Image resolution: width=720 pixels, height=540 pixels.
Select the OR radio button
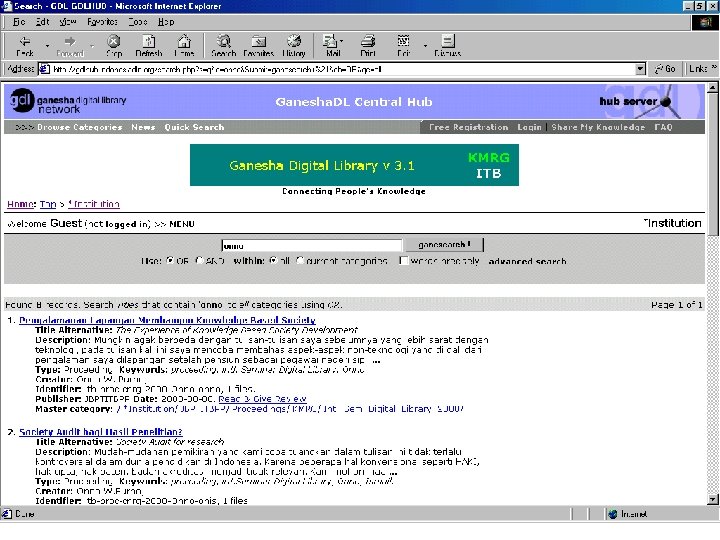click(170, 260)
